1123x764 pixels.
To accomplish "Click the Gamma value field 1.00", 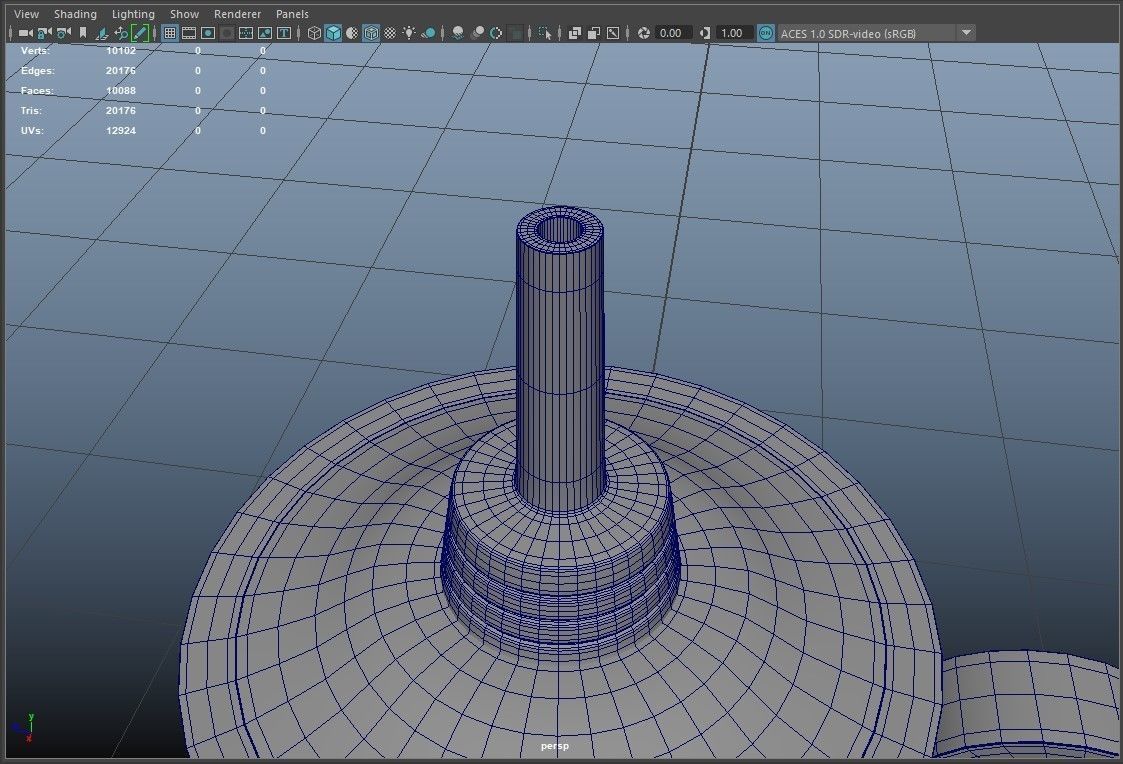I will [x=734, y=33].
